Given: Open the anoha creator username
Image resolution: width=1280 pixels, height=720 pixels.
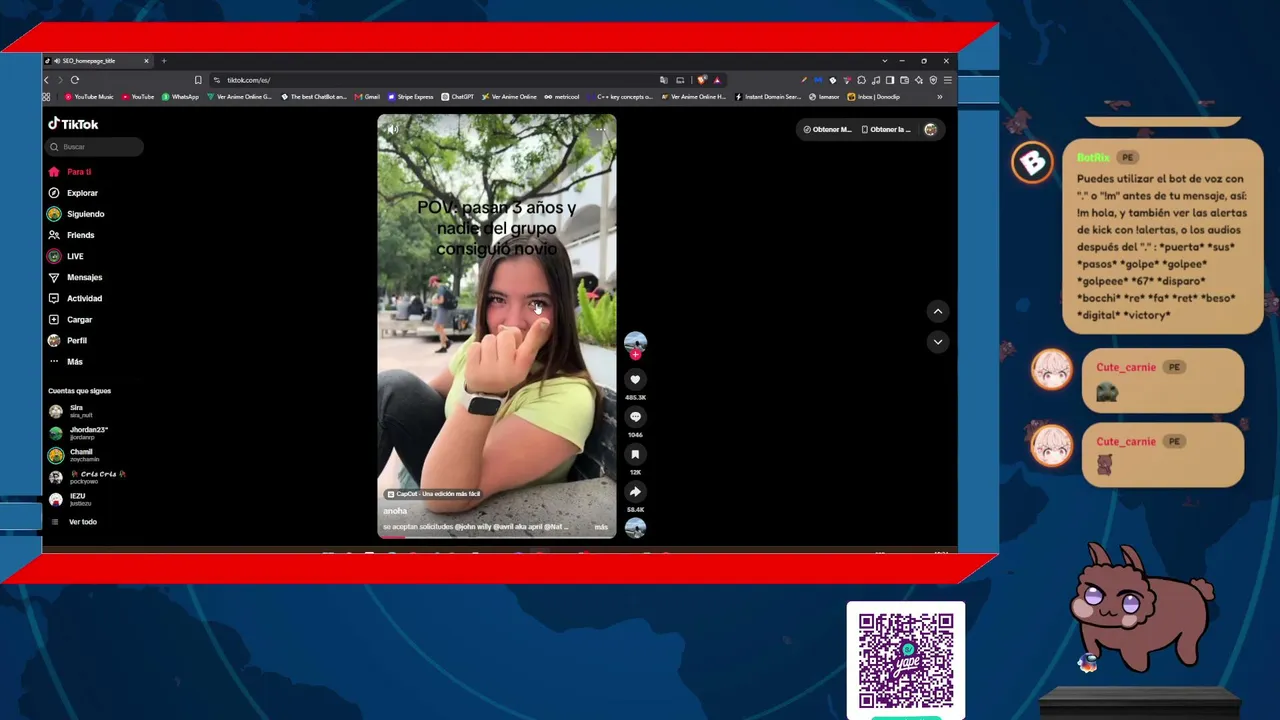Looking at the screenshot, I should pyautogui.click(x=395, y=511).
